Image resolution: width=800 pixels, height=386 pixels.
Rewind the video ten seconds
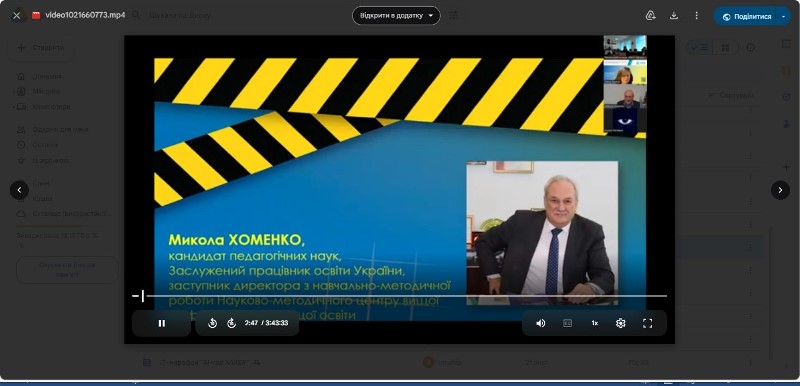pos(213,323)
